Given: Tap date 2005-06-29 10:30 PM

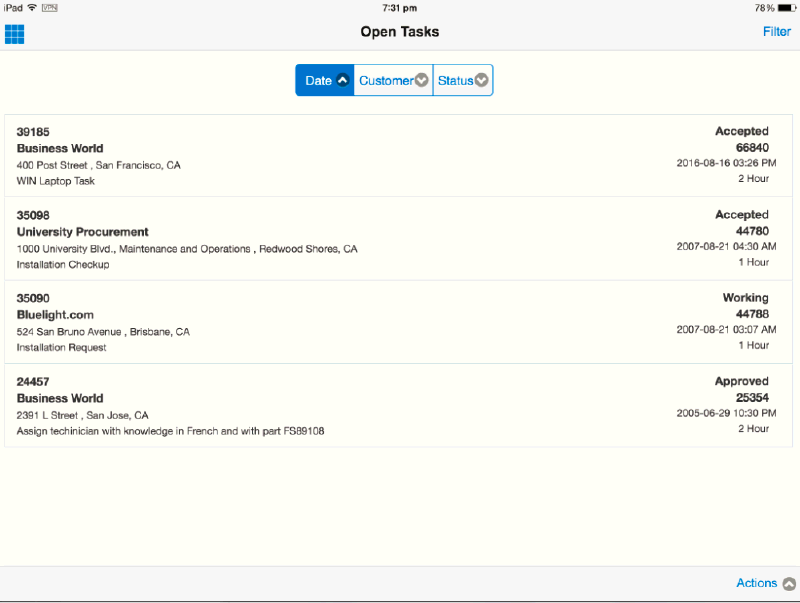Looking at the screenshot, I should click(726, 413).
